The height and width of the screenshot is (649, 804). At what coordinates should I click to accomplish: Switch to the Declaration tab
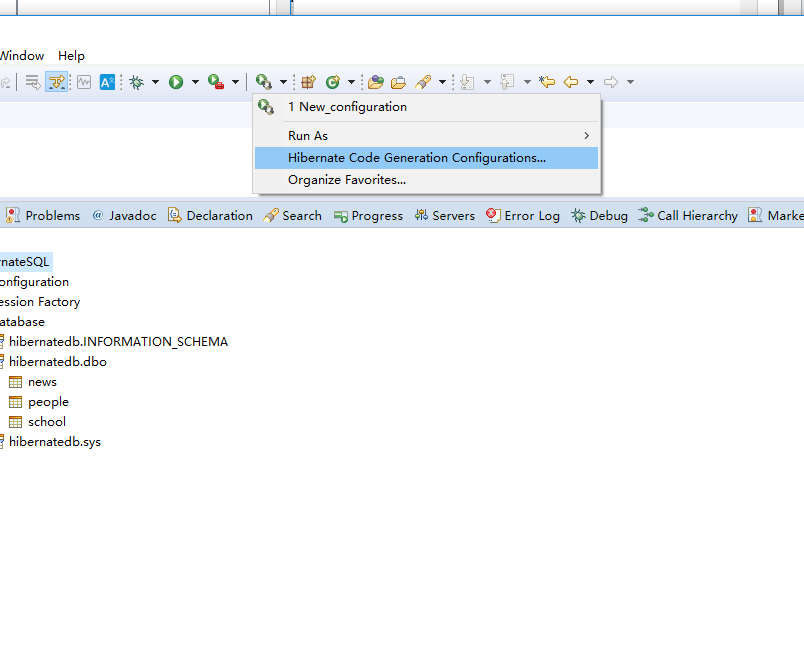click(x=210, y=216)
